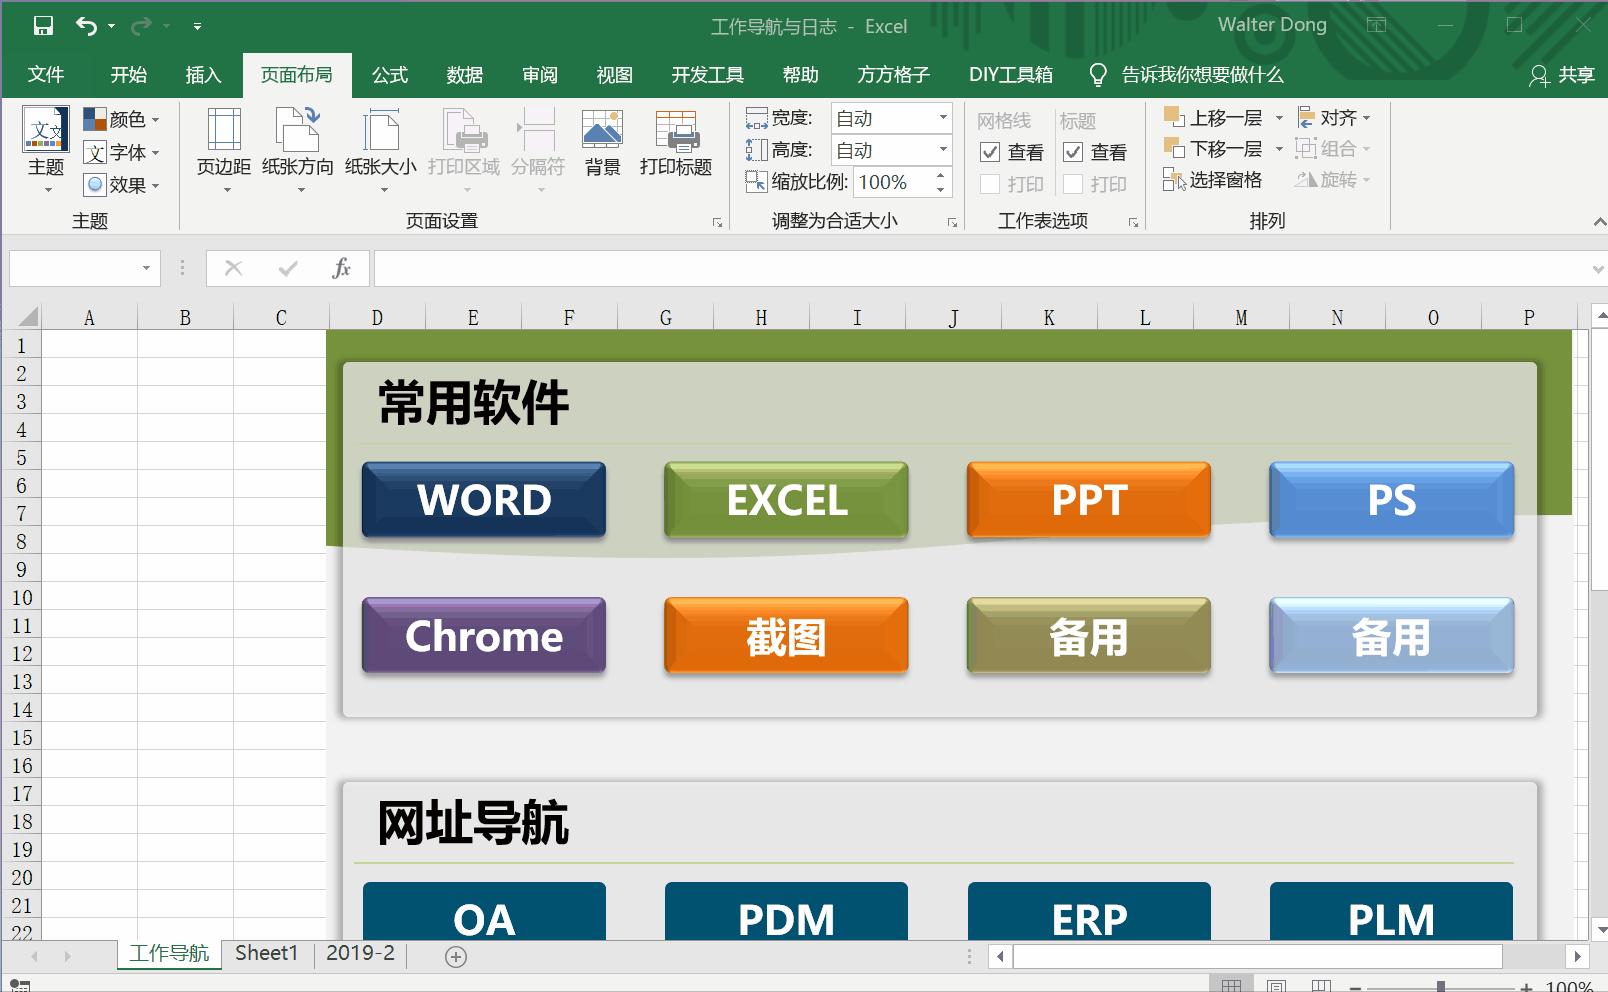Click the new sheet (+) control
Image resolution: width=1608 pixels, height=992 pixels.
pyautogui.click(x=455, y=956)
